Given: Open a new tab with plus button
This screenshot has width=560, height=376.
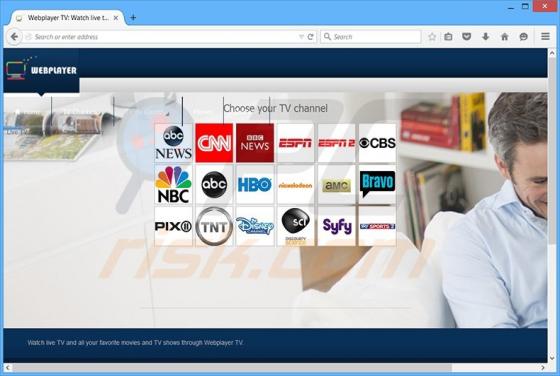Looking at the screenshot, I should click(x=133, y=17).
